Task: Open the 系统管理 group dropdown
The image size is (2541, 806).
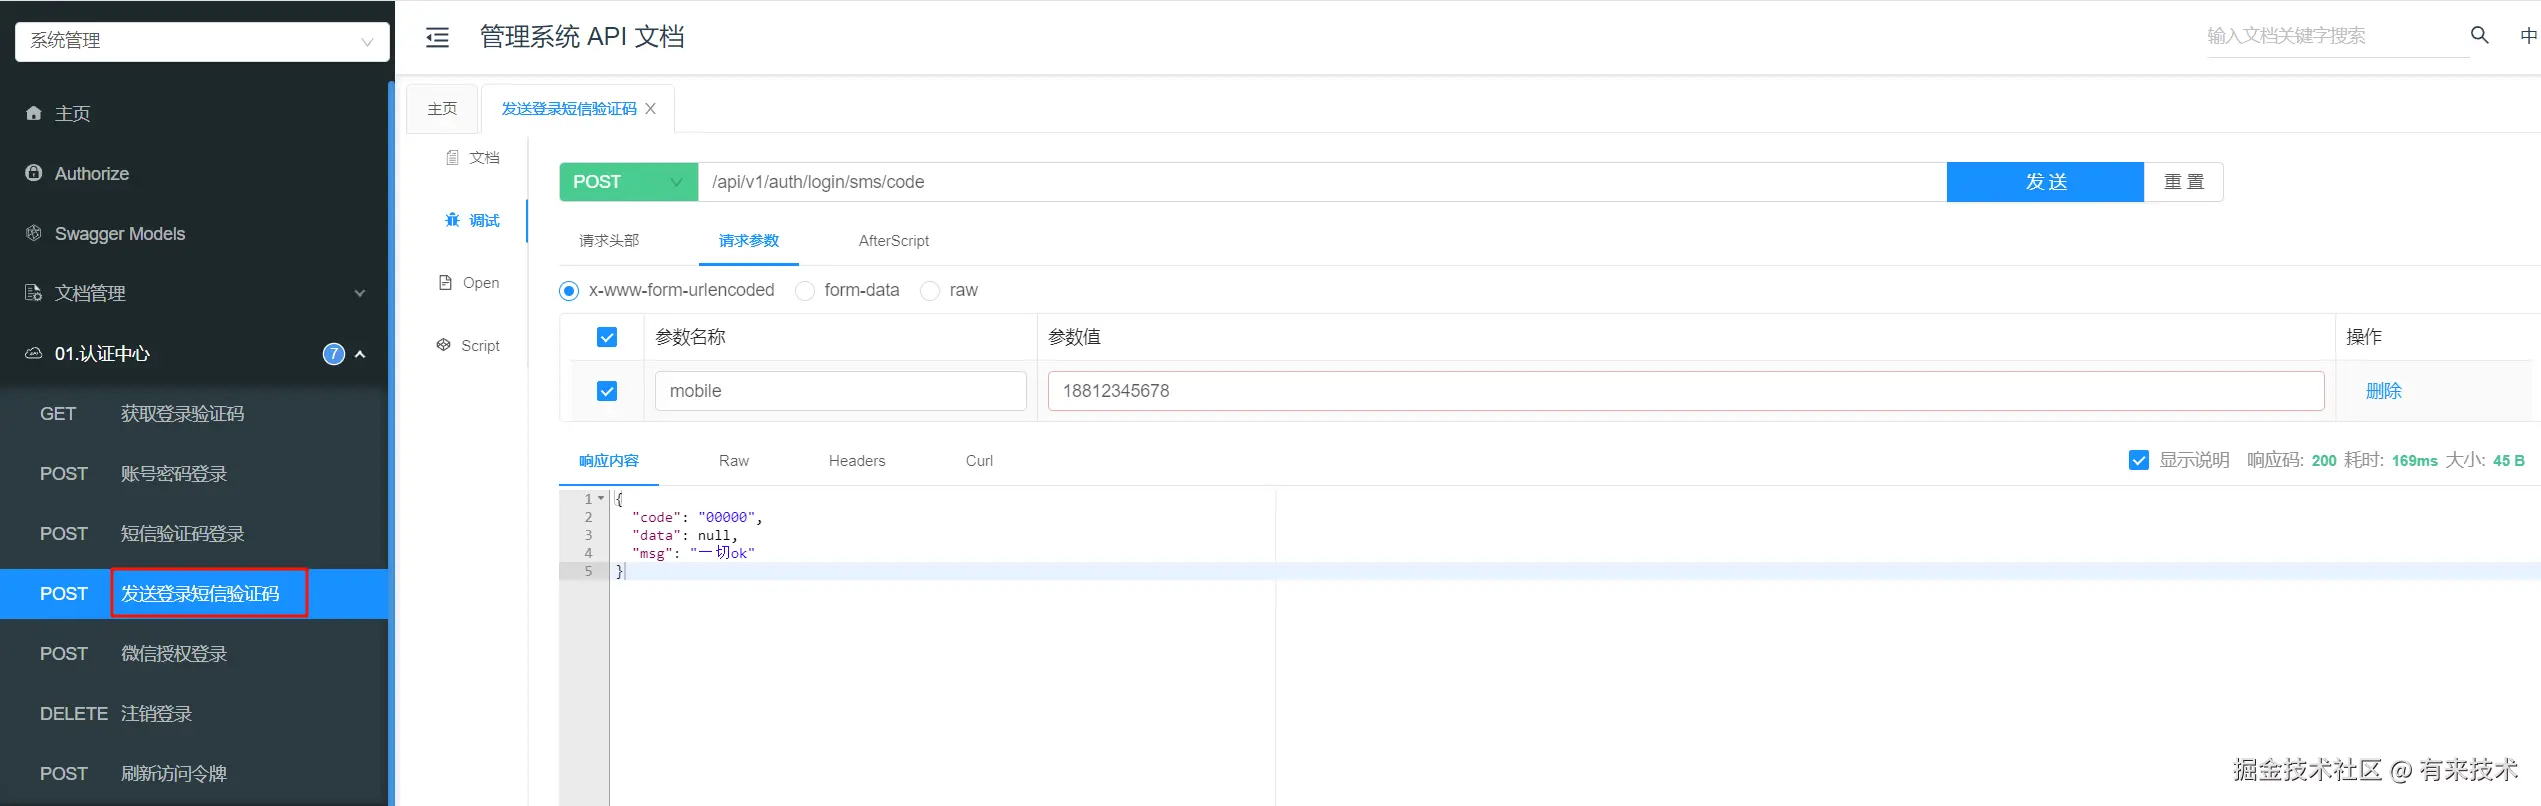Action: [x=202, y=41]
